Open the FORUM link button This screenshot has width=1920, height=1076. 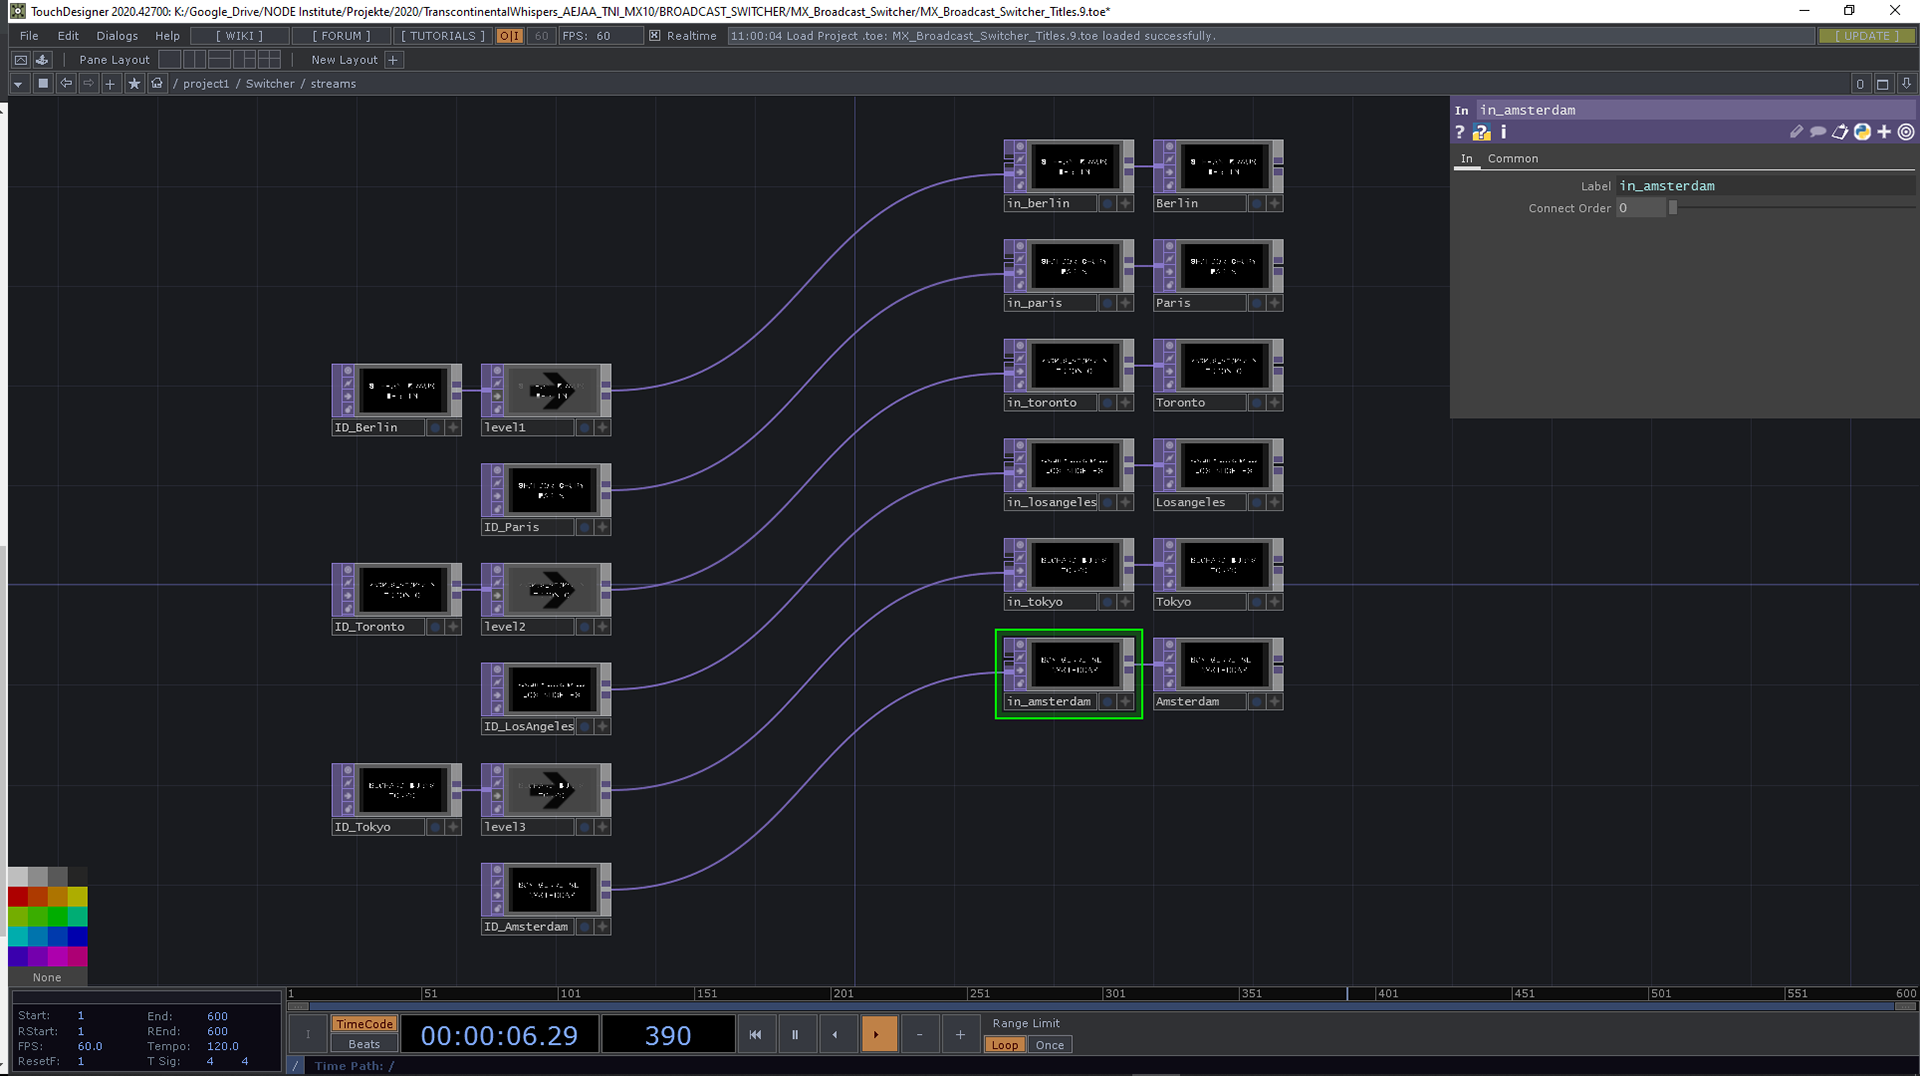click(x=341, y=36)
